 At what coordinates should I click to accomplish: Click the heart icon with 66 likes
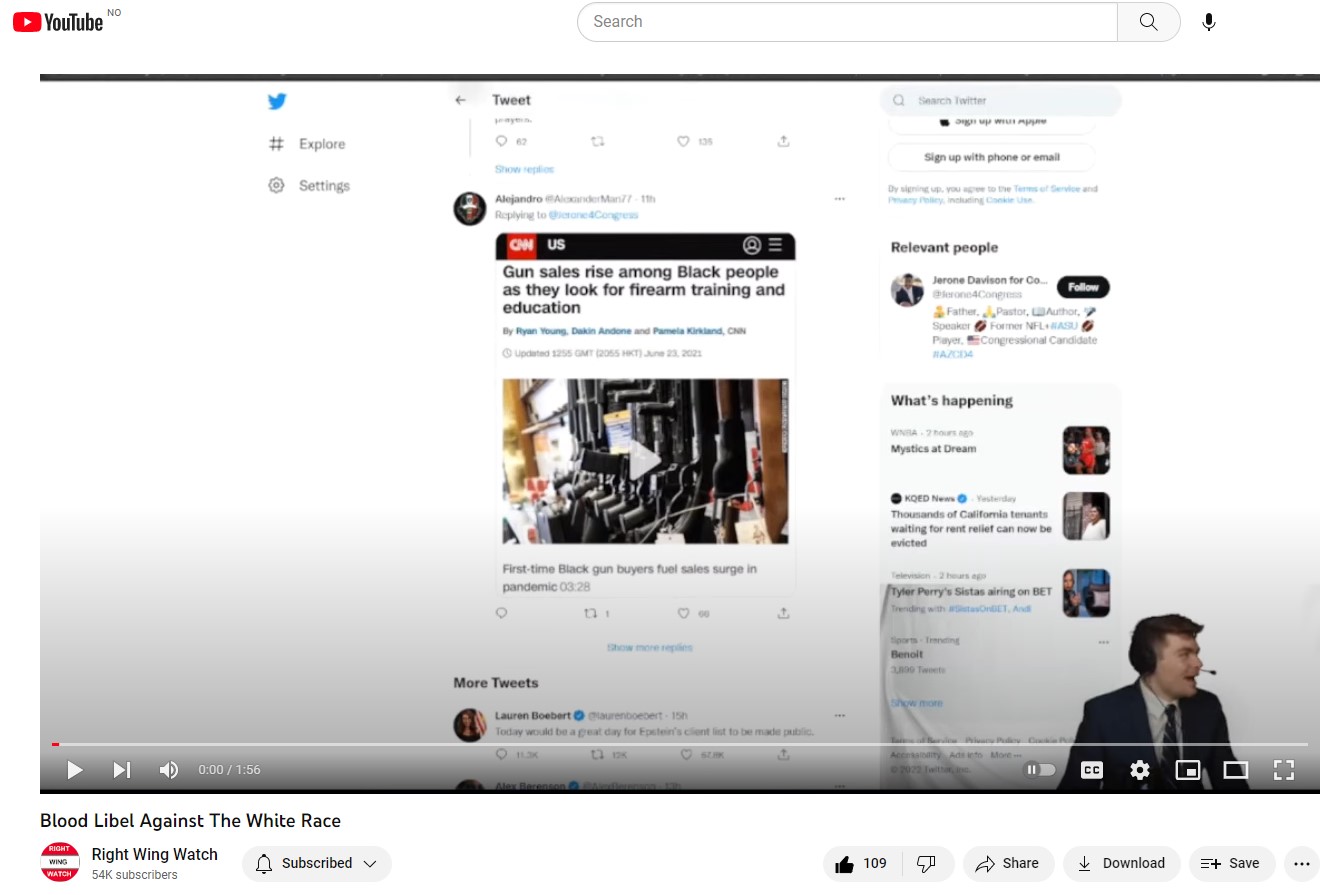[x=684, y=613]
